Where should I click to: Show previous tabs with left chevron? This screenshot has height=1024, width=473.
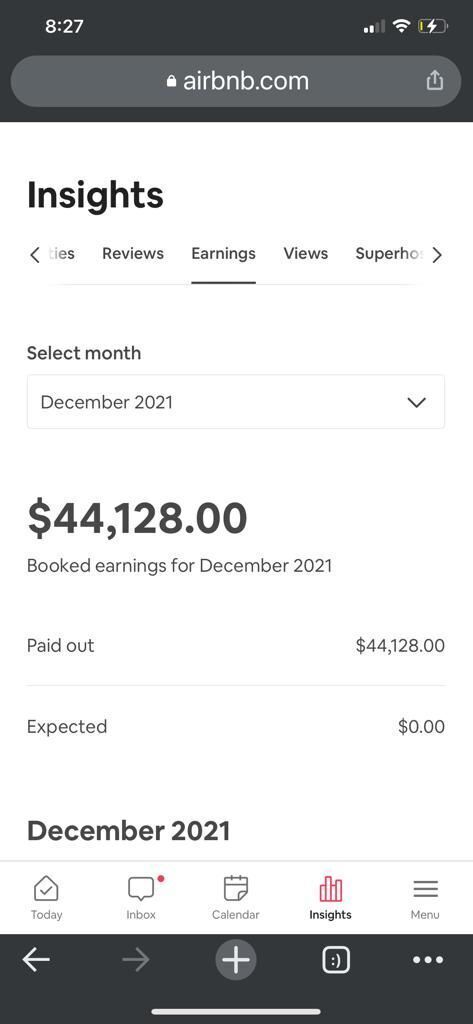tap(35, 255)
